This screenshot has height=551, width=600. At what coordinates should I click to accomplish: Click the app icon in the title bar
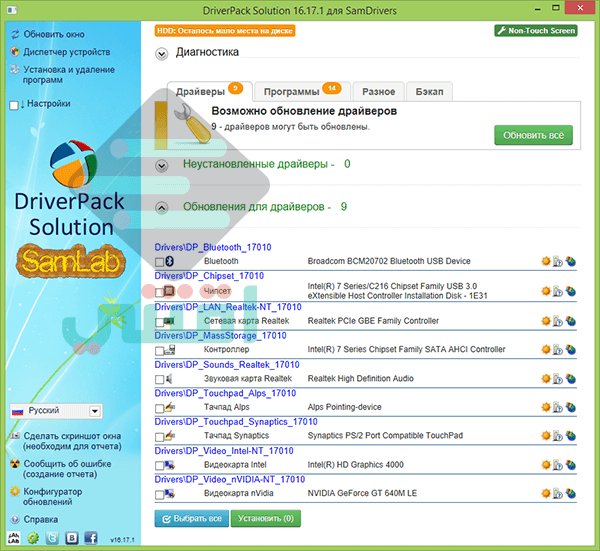12,10
